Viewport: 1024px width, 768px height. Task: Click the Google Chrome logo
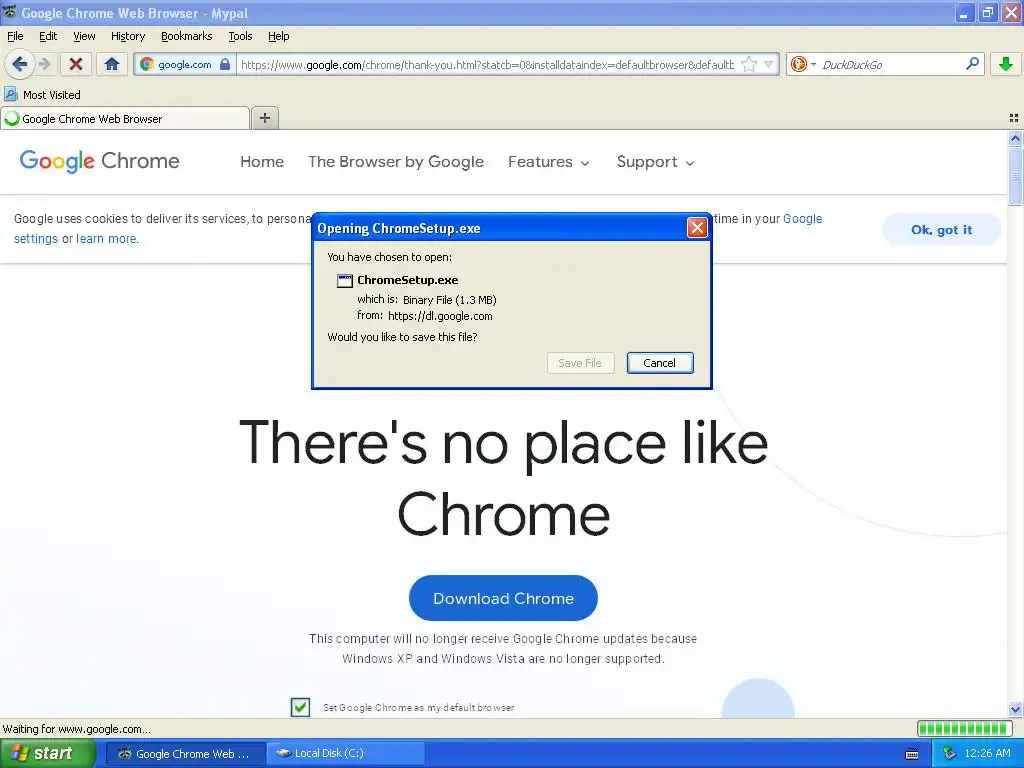(99, 161)
